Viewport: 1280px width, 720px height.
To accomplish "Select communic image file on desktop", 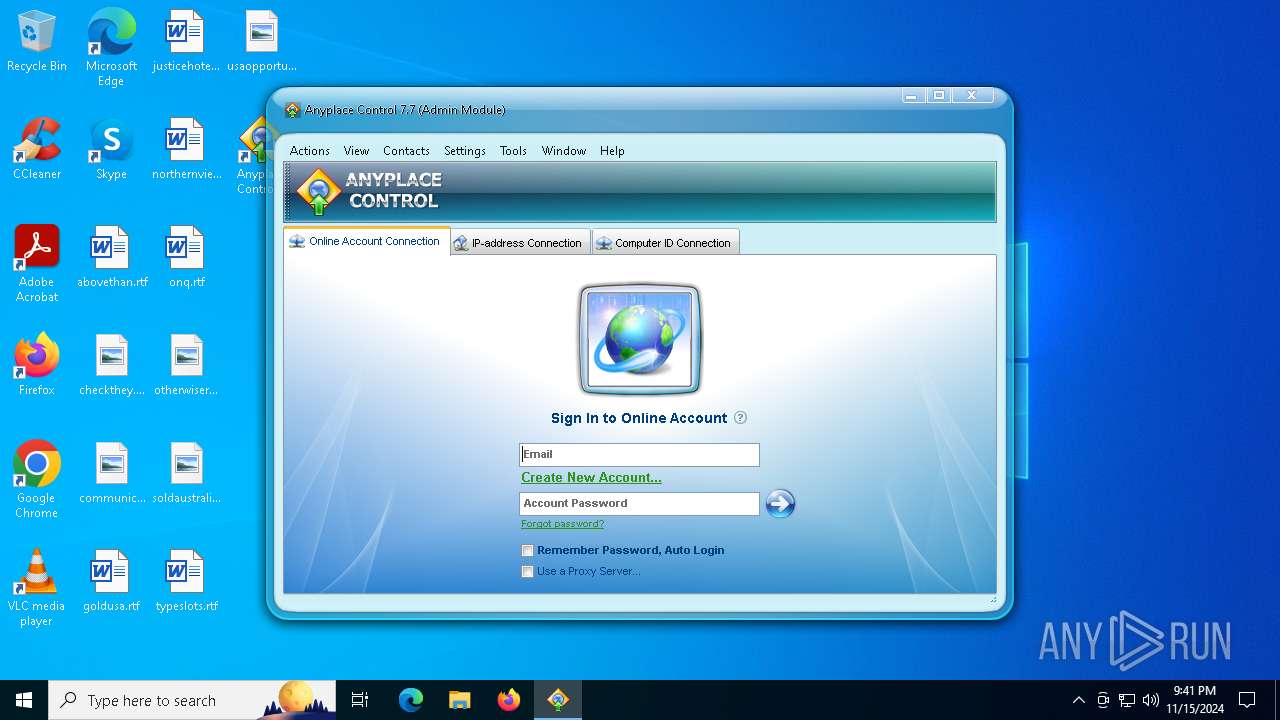I will click(x=112, y=474).
